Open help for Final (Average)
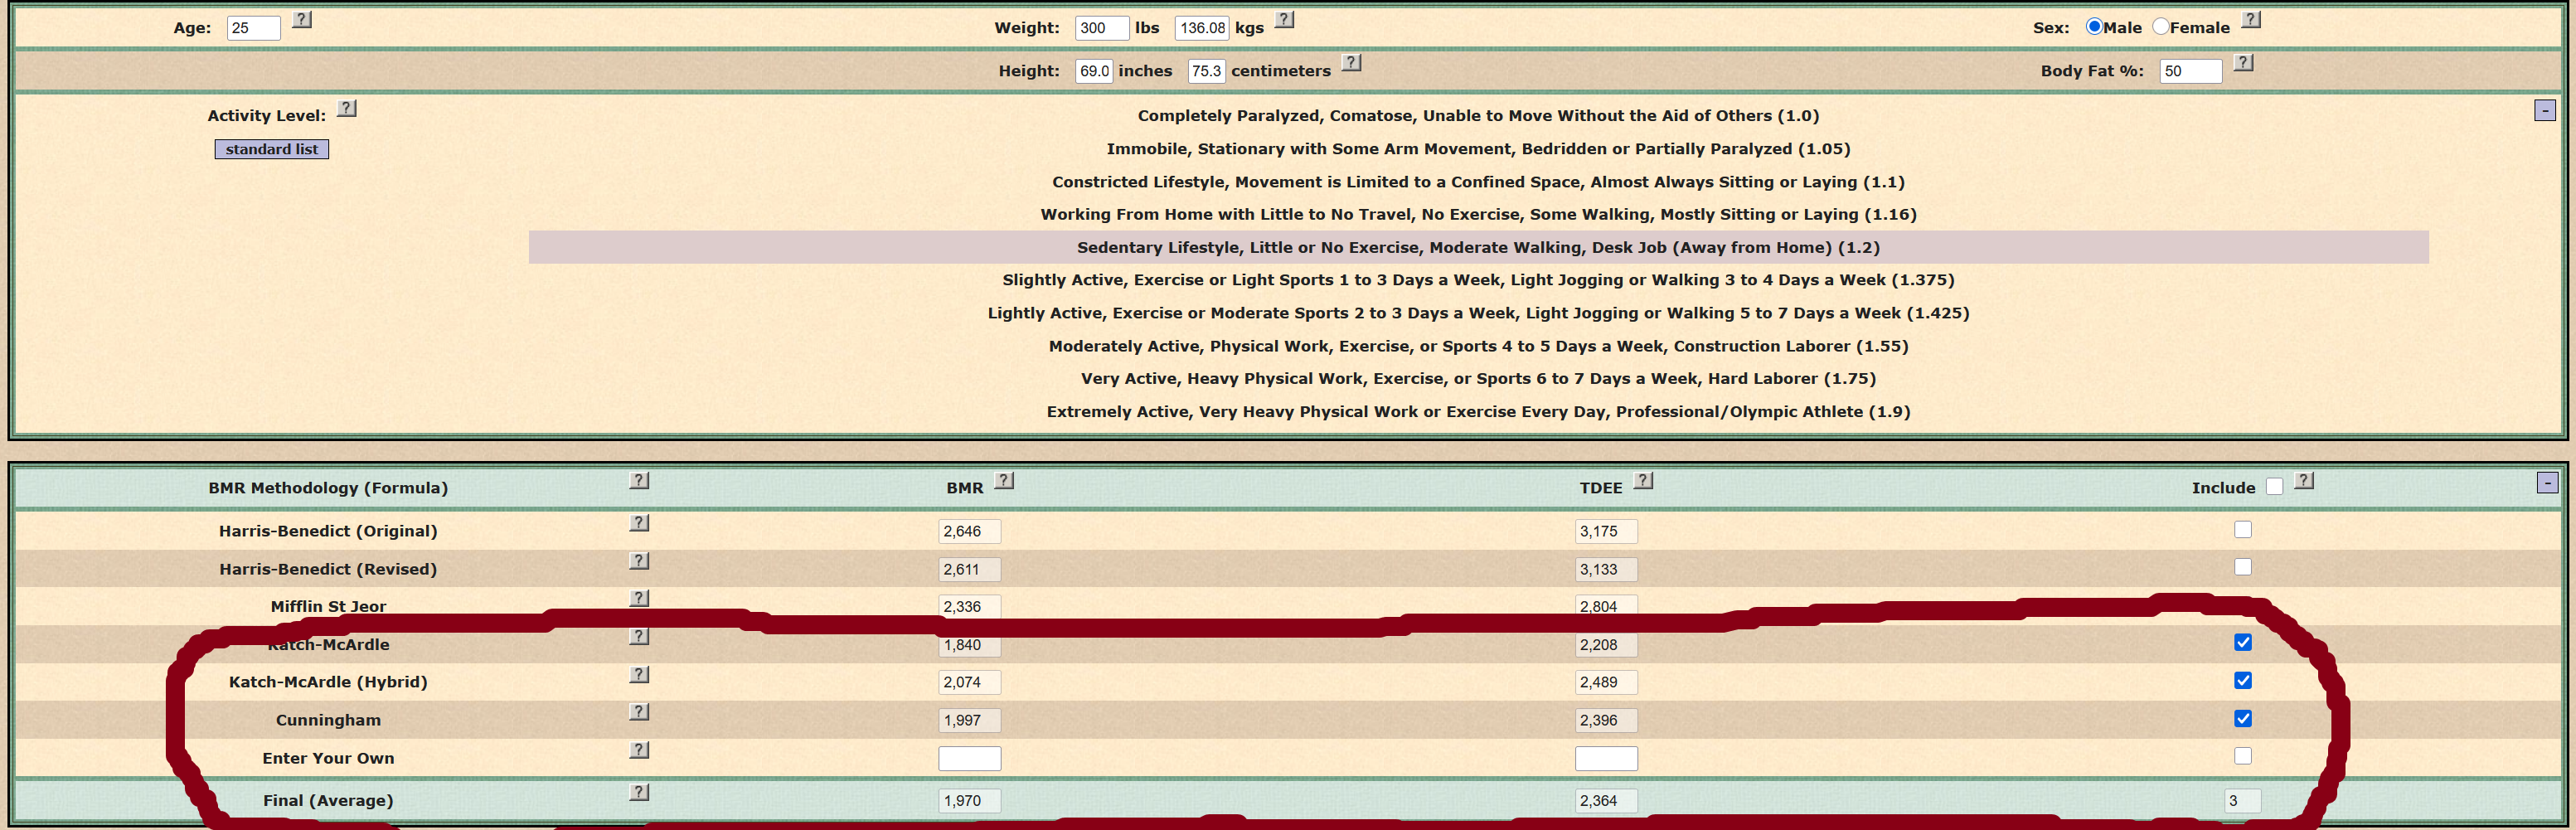 640,792
